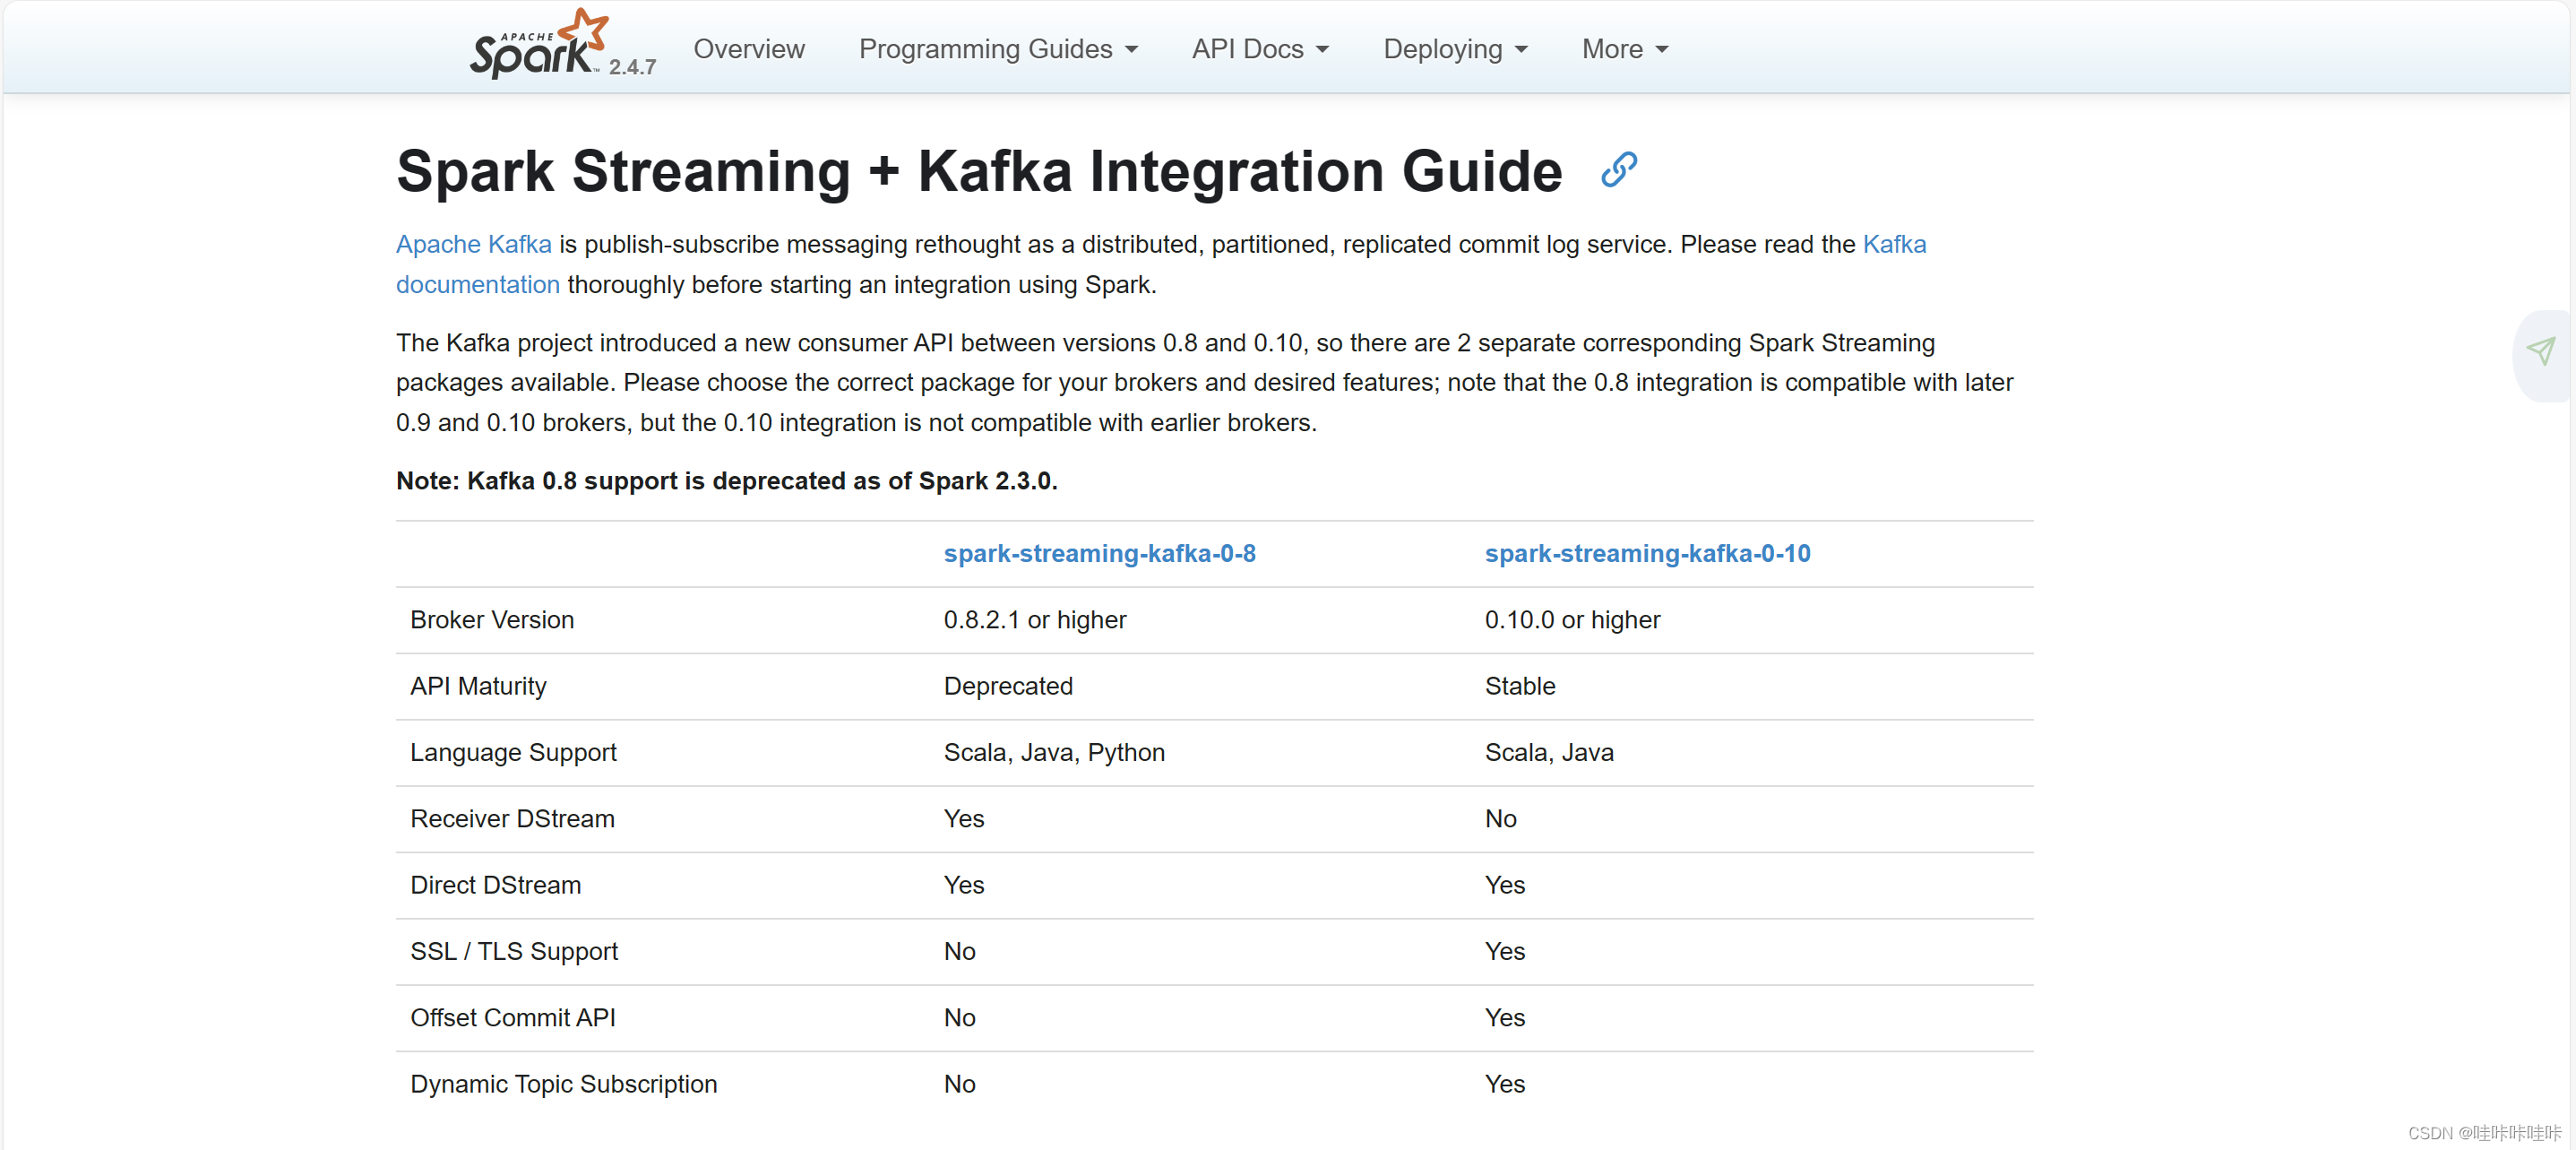Click the Receiver DStream row label
Image resolution: width=2576 pixels, height=1150 pixels.
512,819
